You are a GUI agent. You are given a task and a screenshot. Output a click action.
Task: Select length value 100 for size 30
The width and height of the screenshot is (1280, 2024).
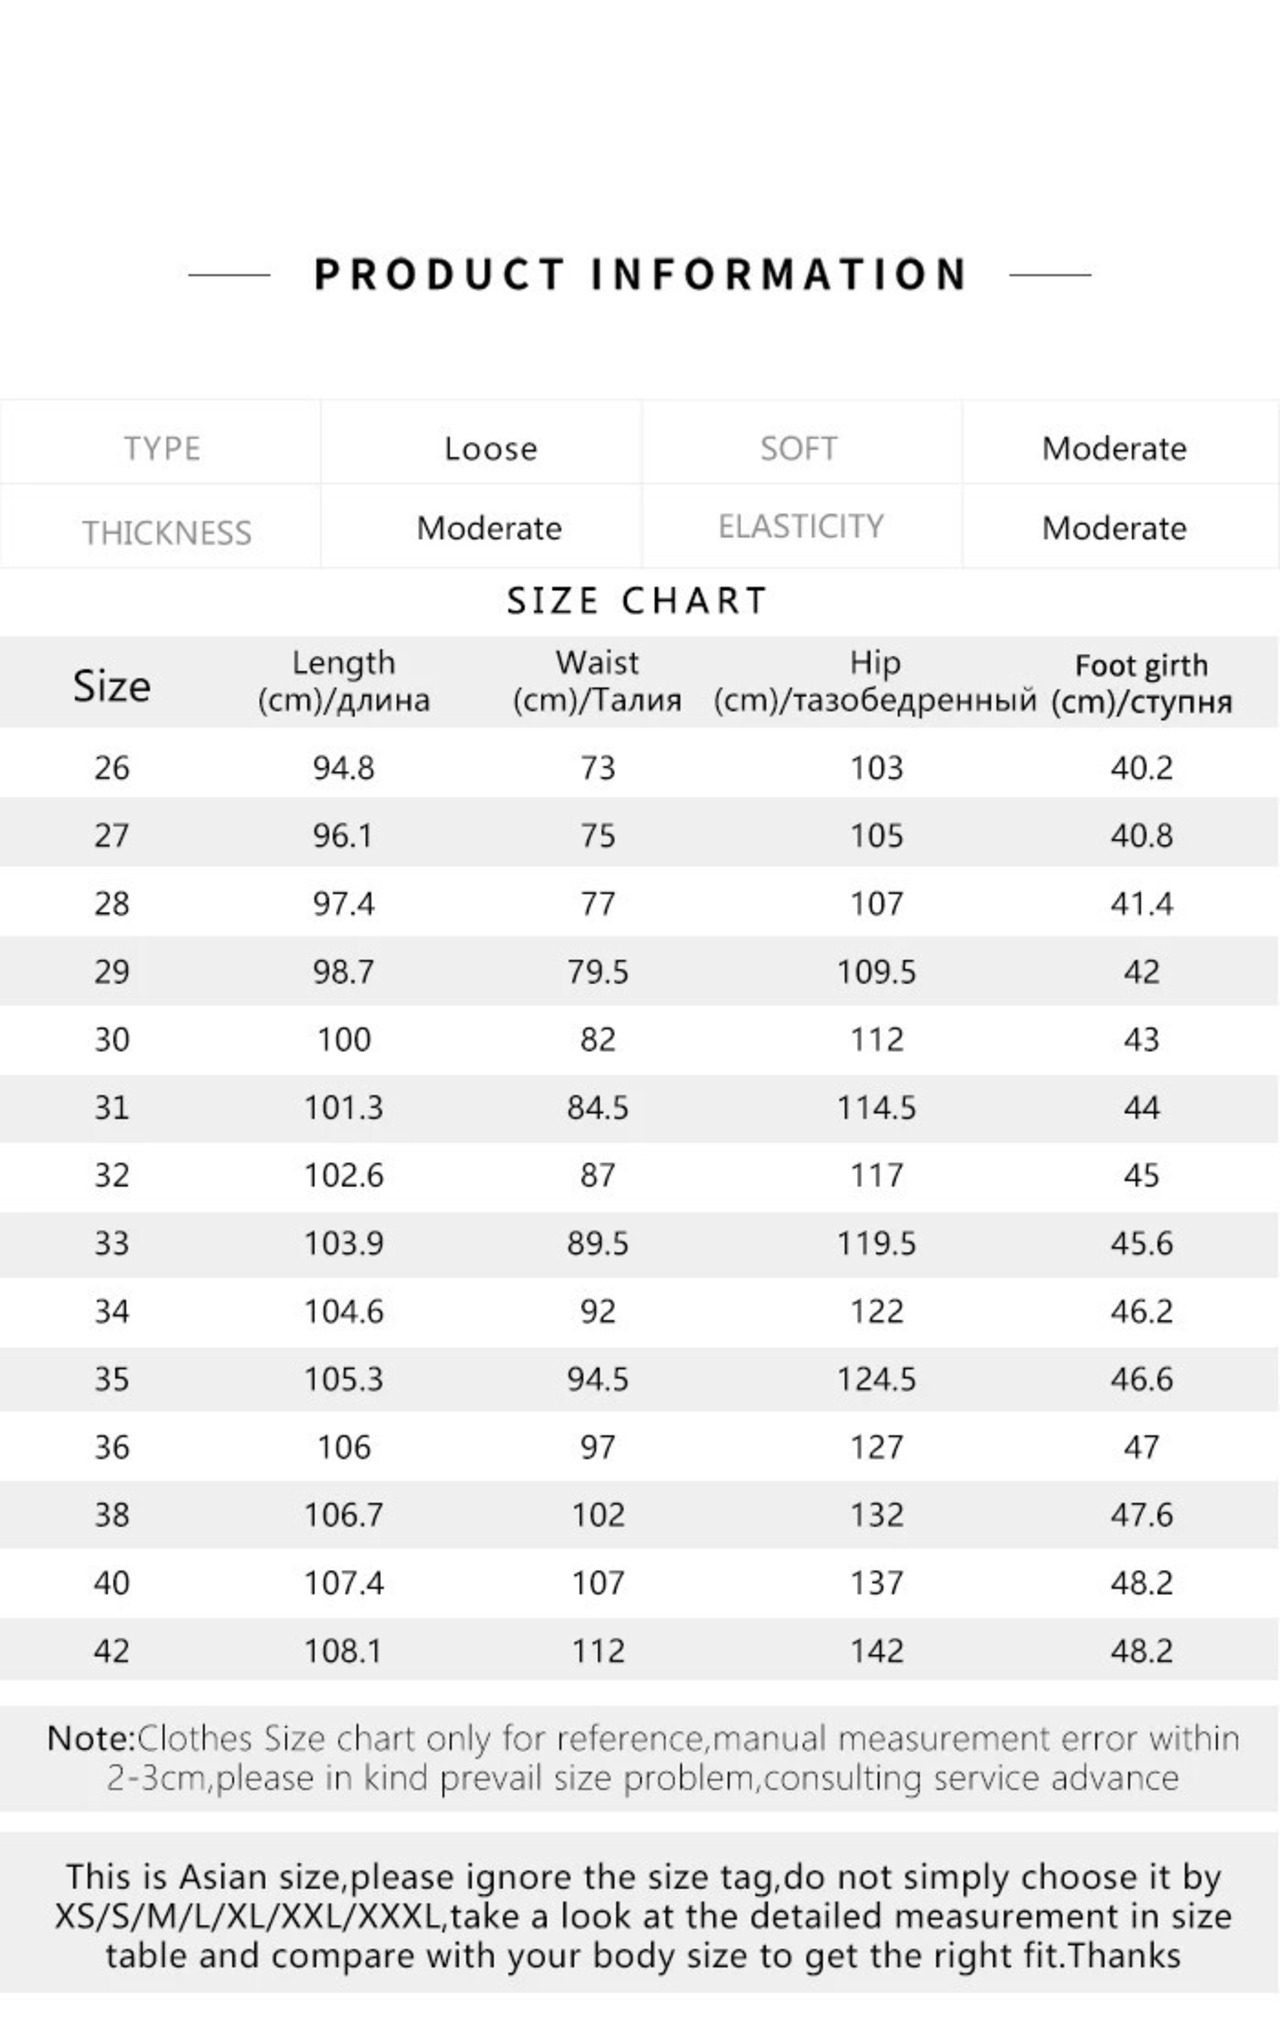(x=344, y=1040)
